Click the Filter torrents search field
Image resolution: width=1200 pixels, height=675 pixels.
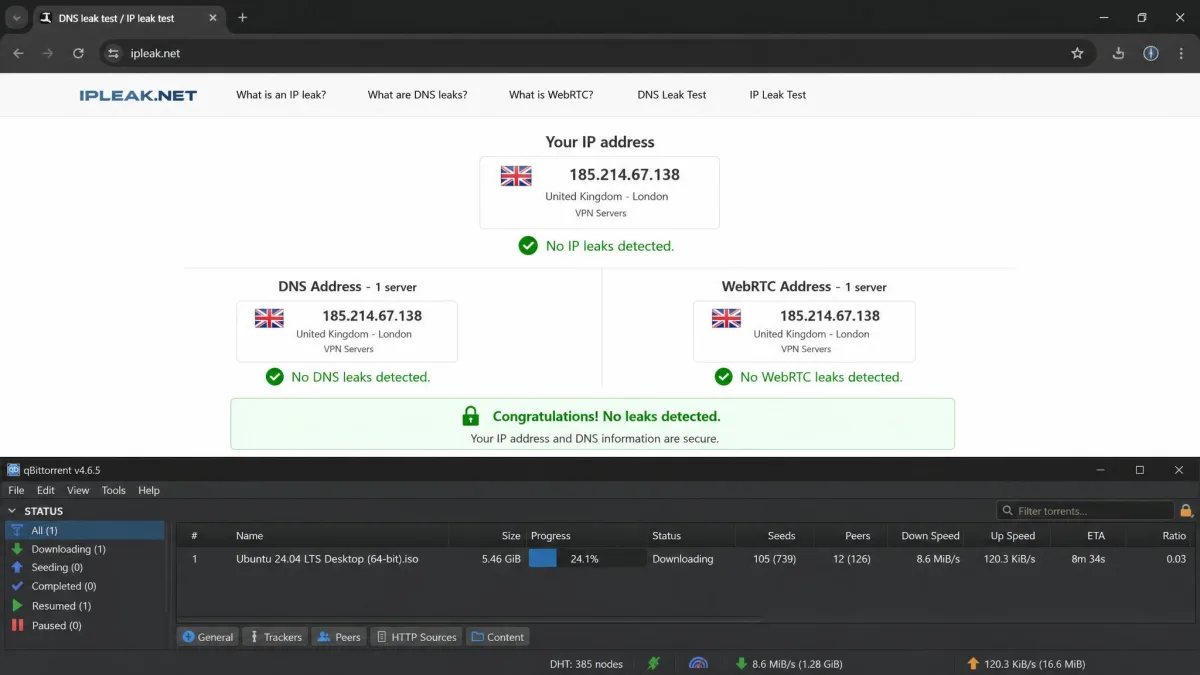[1085, 511]
